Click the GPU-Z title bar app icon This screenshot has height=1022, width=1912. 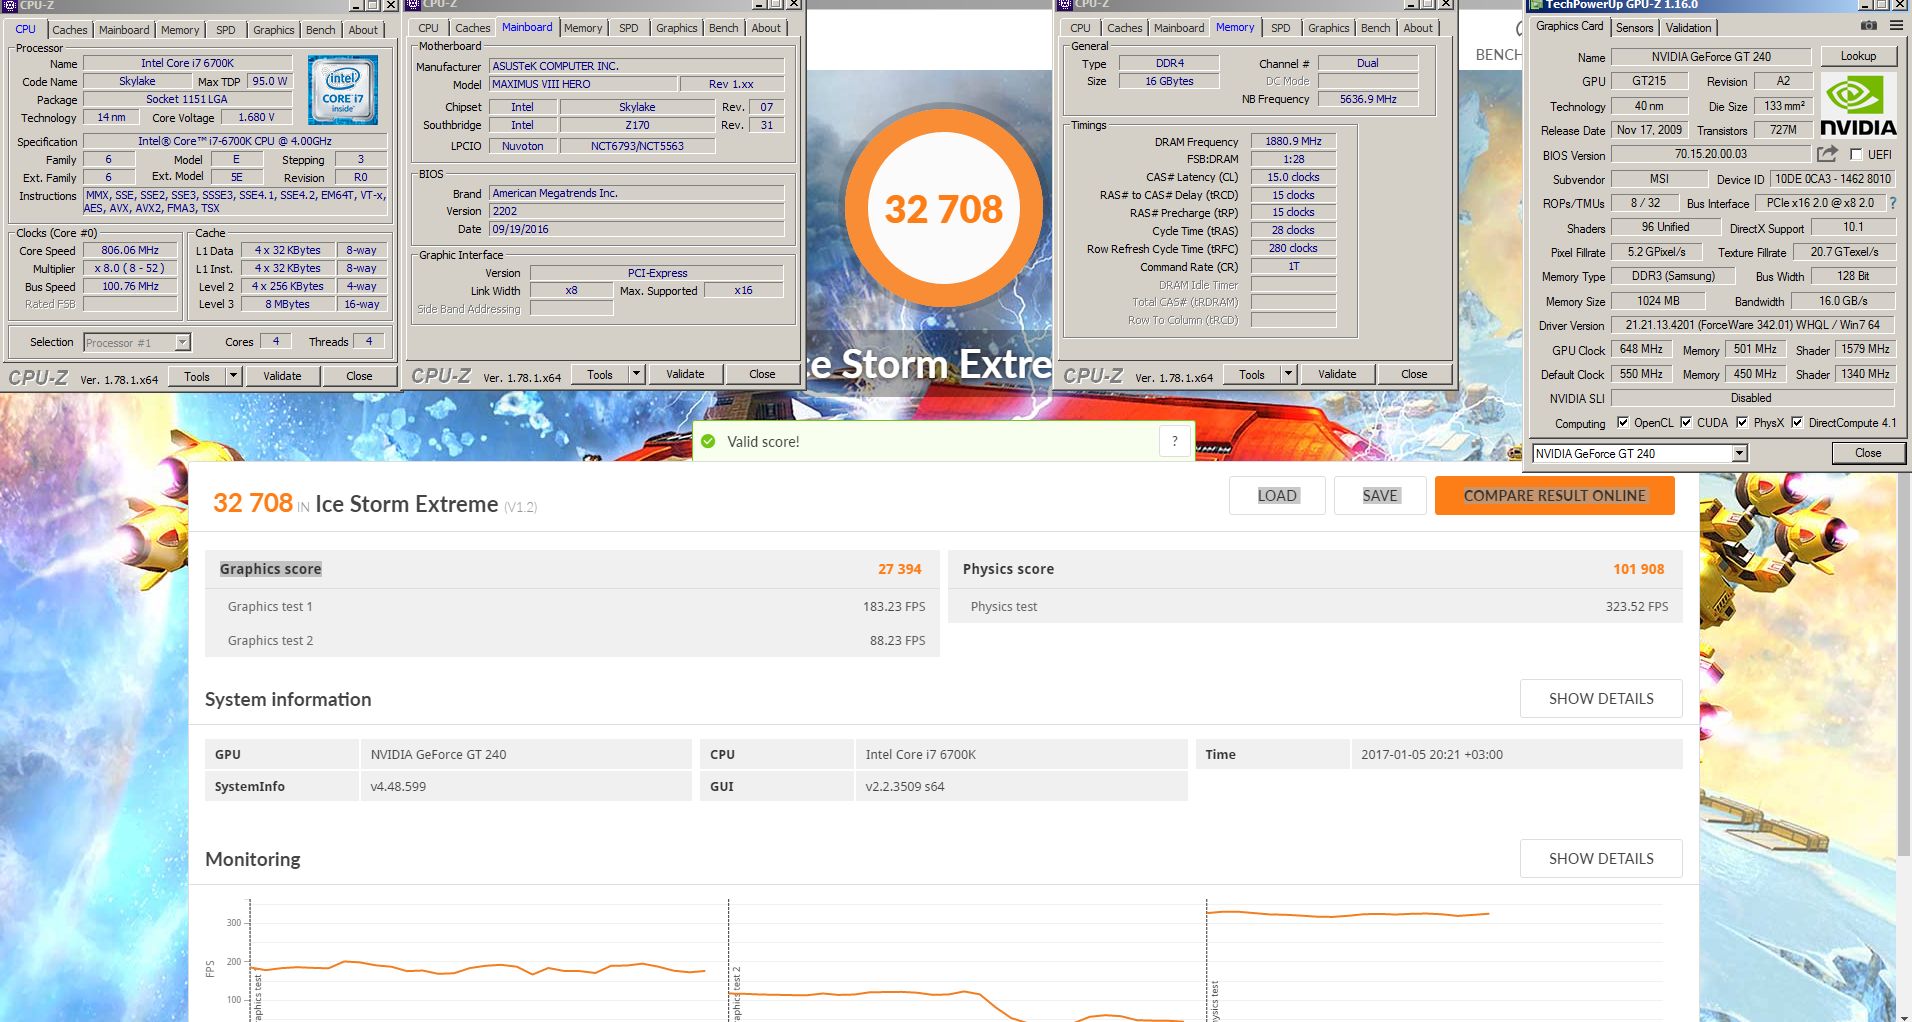(x=1537, y=5)
